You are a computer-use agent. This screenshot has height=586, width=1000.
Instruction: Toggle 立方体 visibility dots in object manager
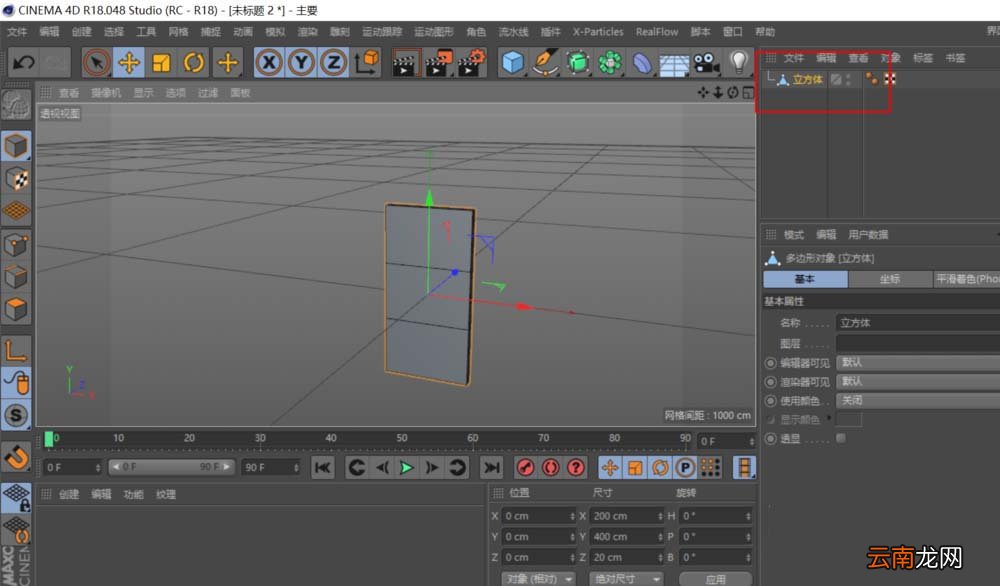(848, 79)
